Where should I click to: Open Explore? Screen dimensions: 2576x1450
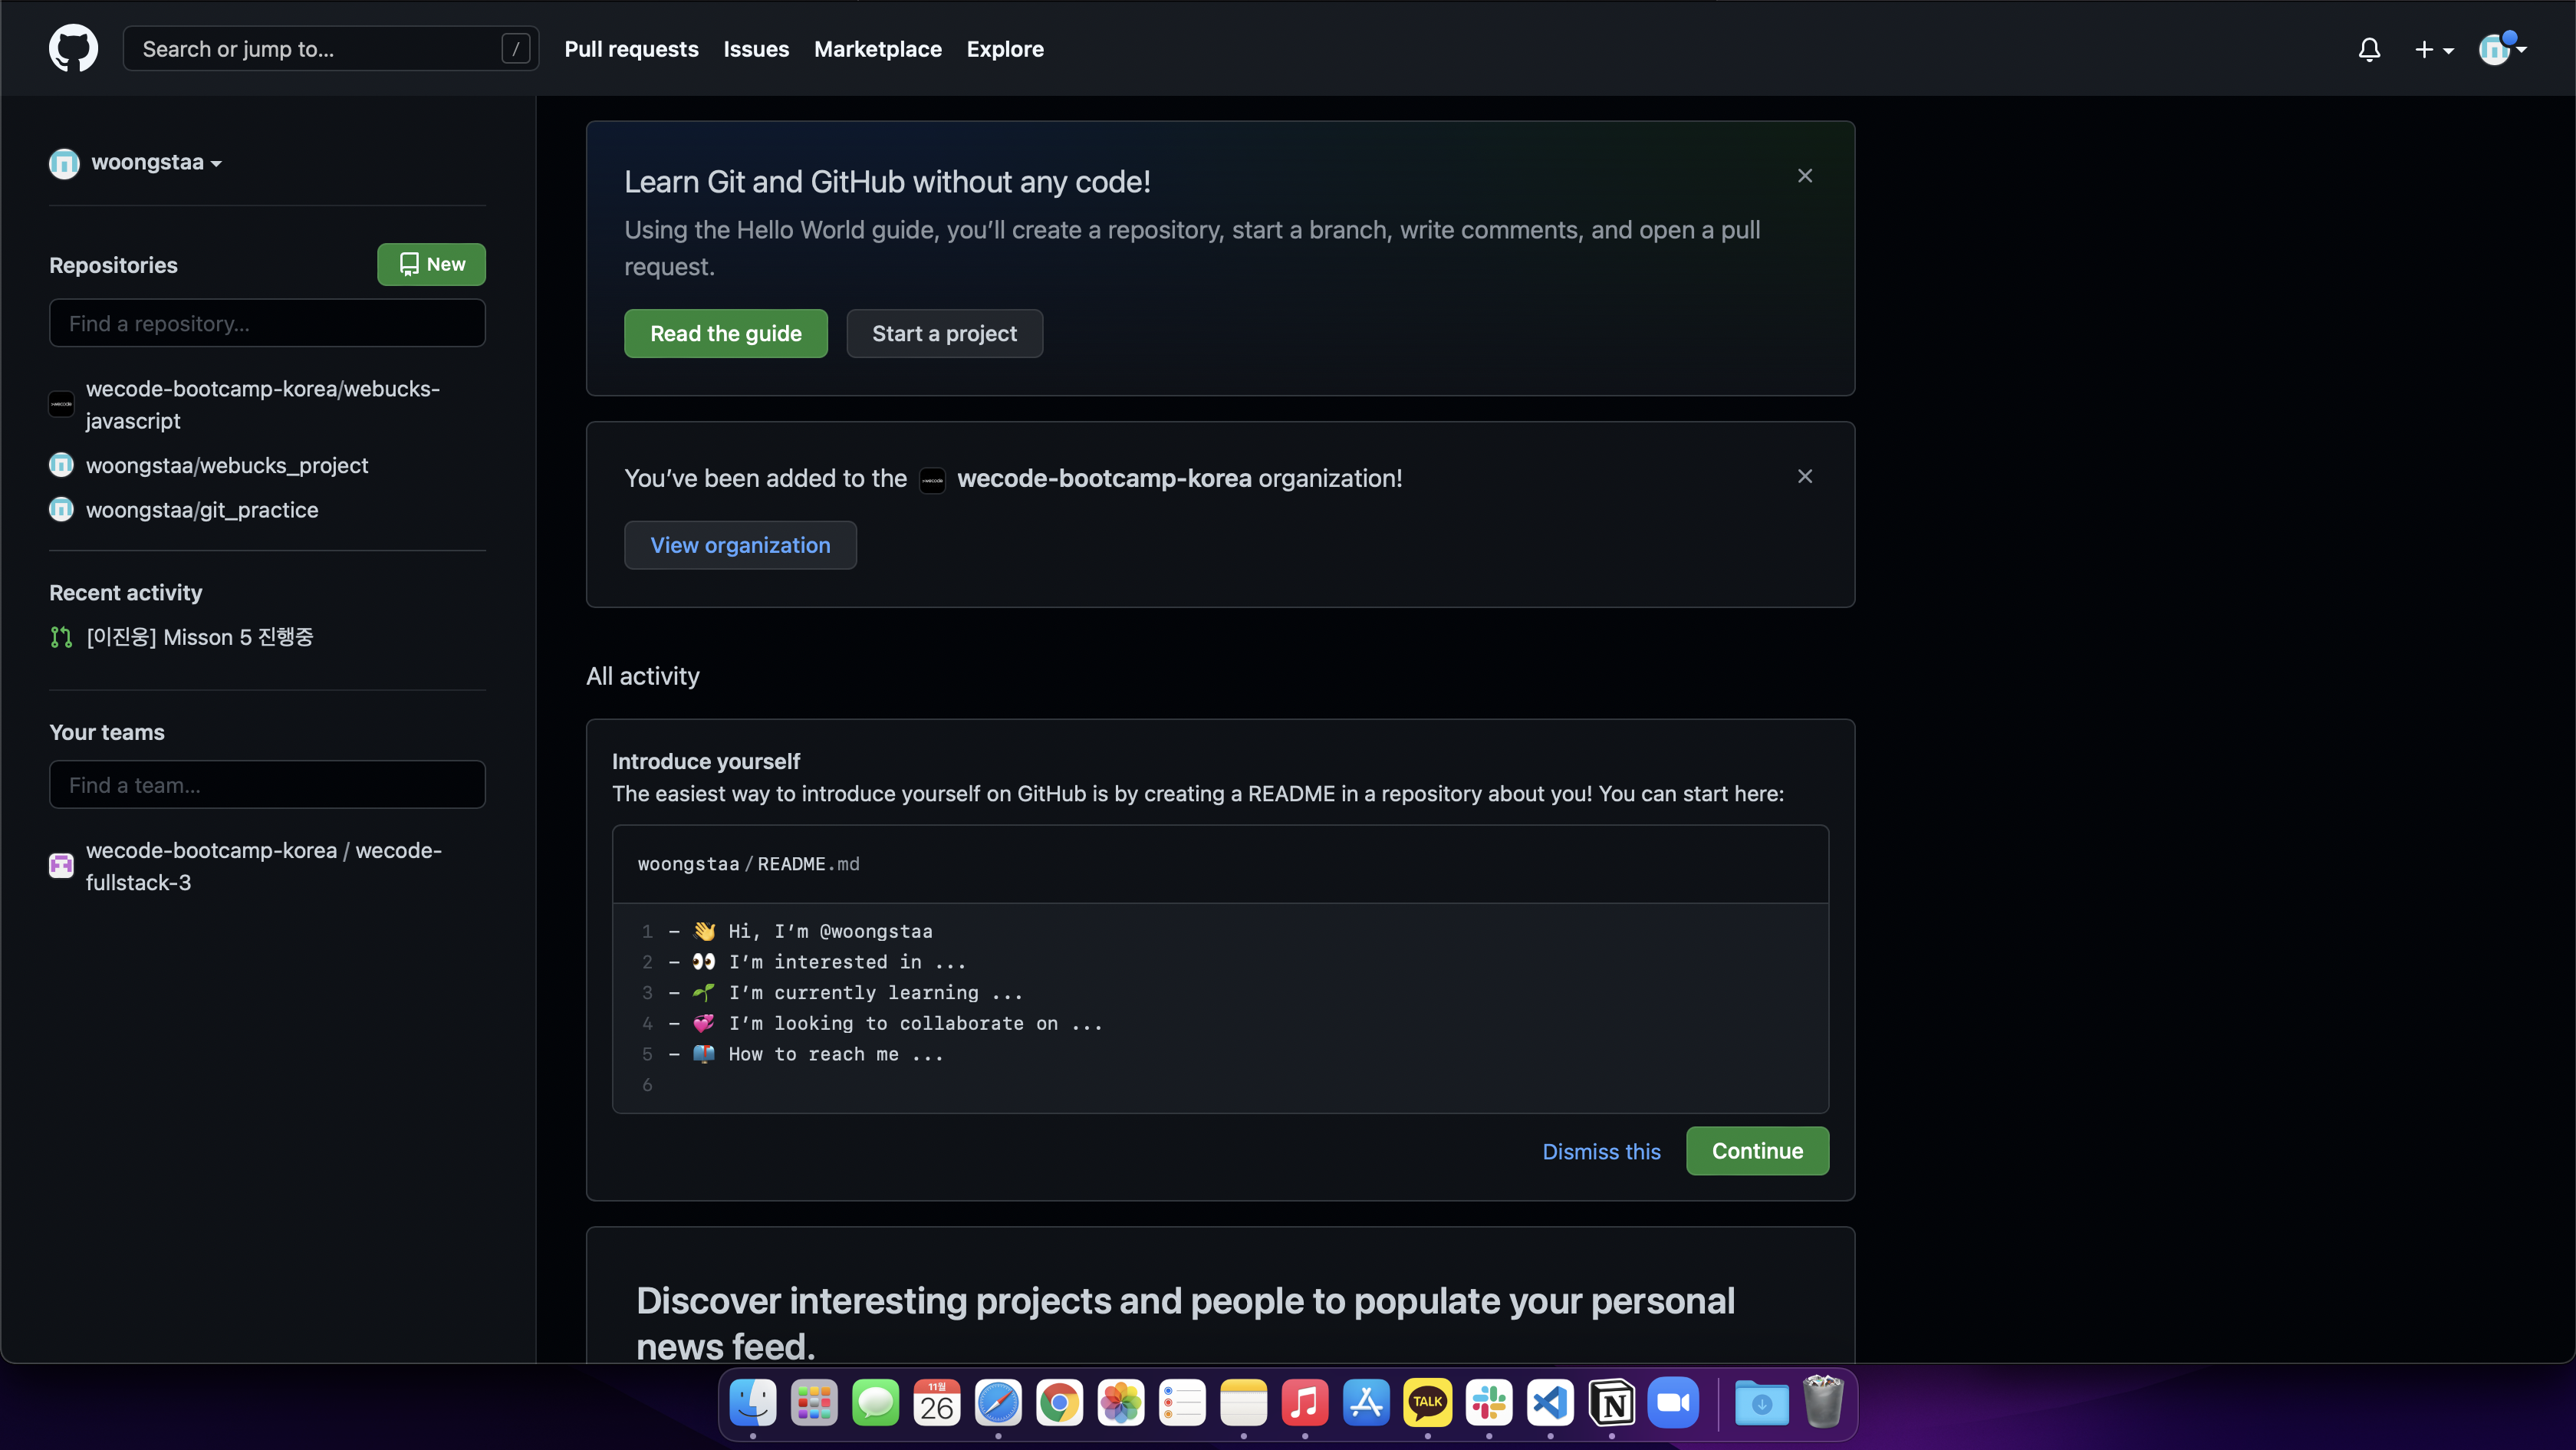tap(1004, 49)
